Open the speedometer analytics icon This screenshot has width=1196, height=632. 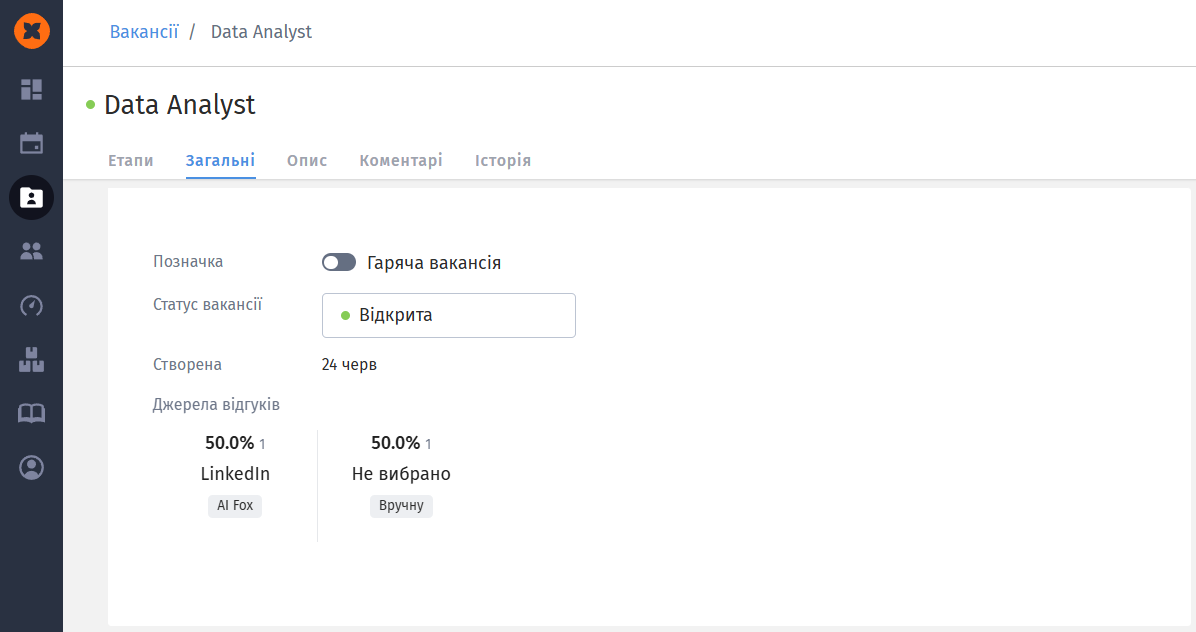pyautogui.click(x=32, y=305)
